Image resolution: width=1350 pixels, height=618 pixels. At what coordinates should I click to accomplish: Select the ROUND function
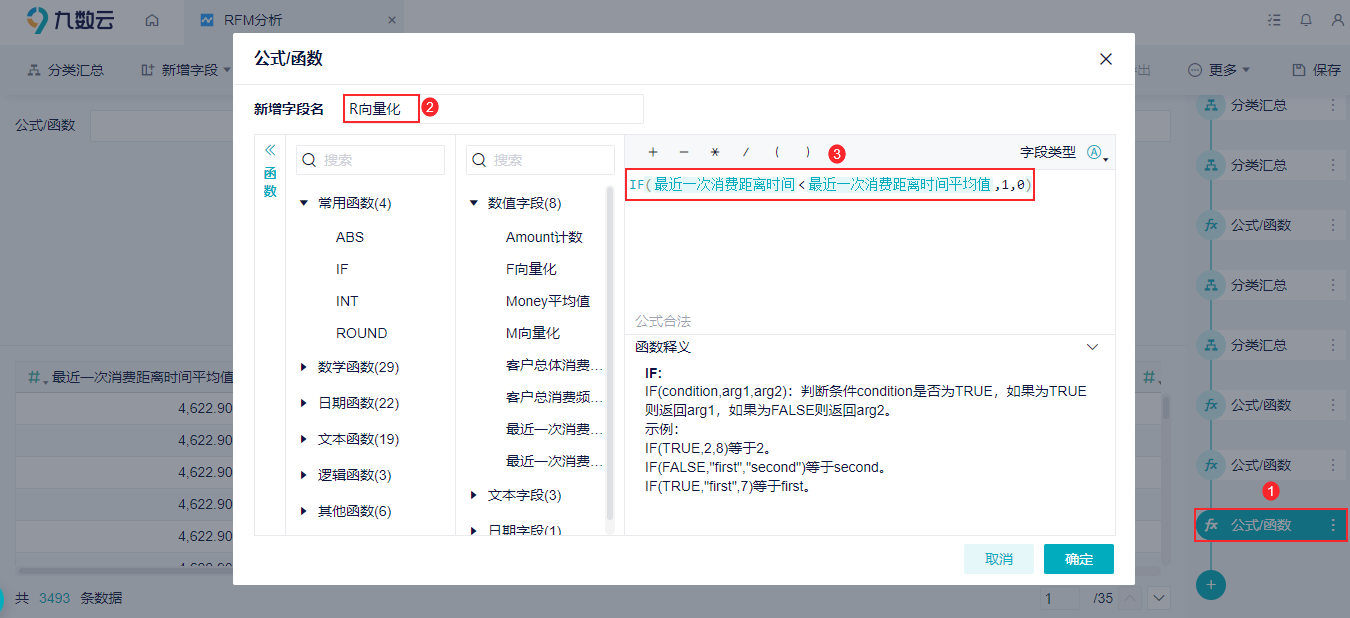[x=361, y=333]
